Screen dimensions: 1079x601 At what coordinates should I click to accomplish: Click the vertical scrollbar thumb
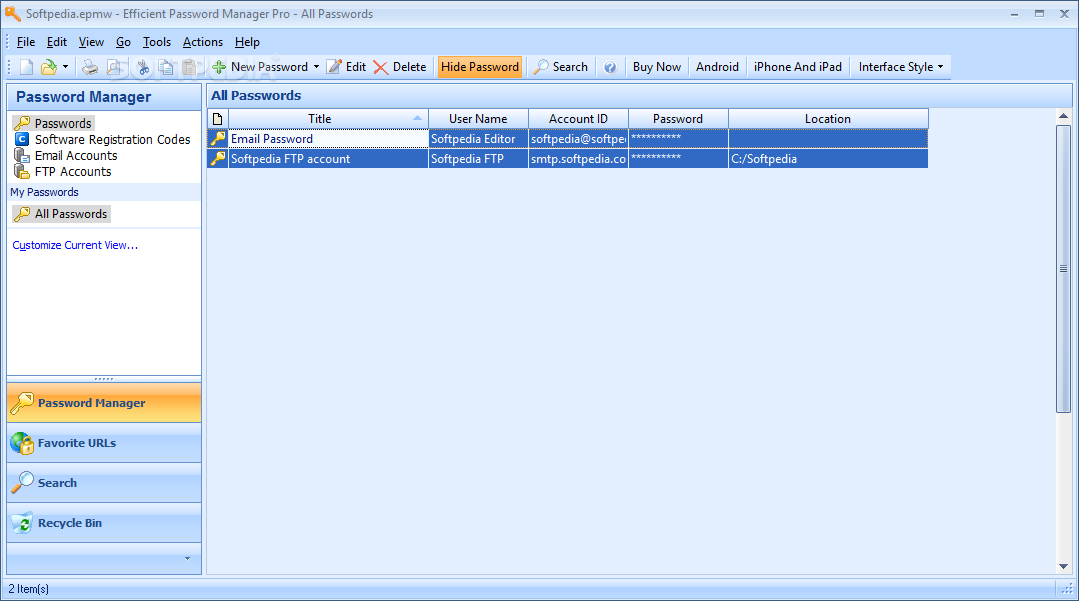click(x=1063, y=268)
